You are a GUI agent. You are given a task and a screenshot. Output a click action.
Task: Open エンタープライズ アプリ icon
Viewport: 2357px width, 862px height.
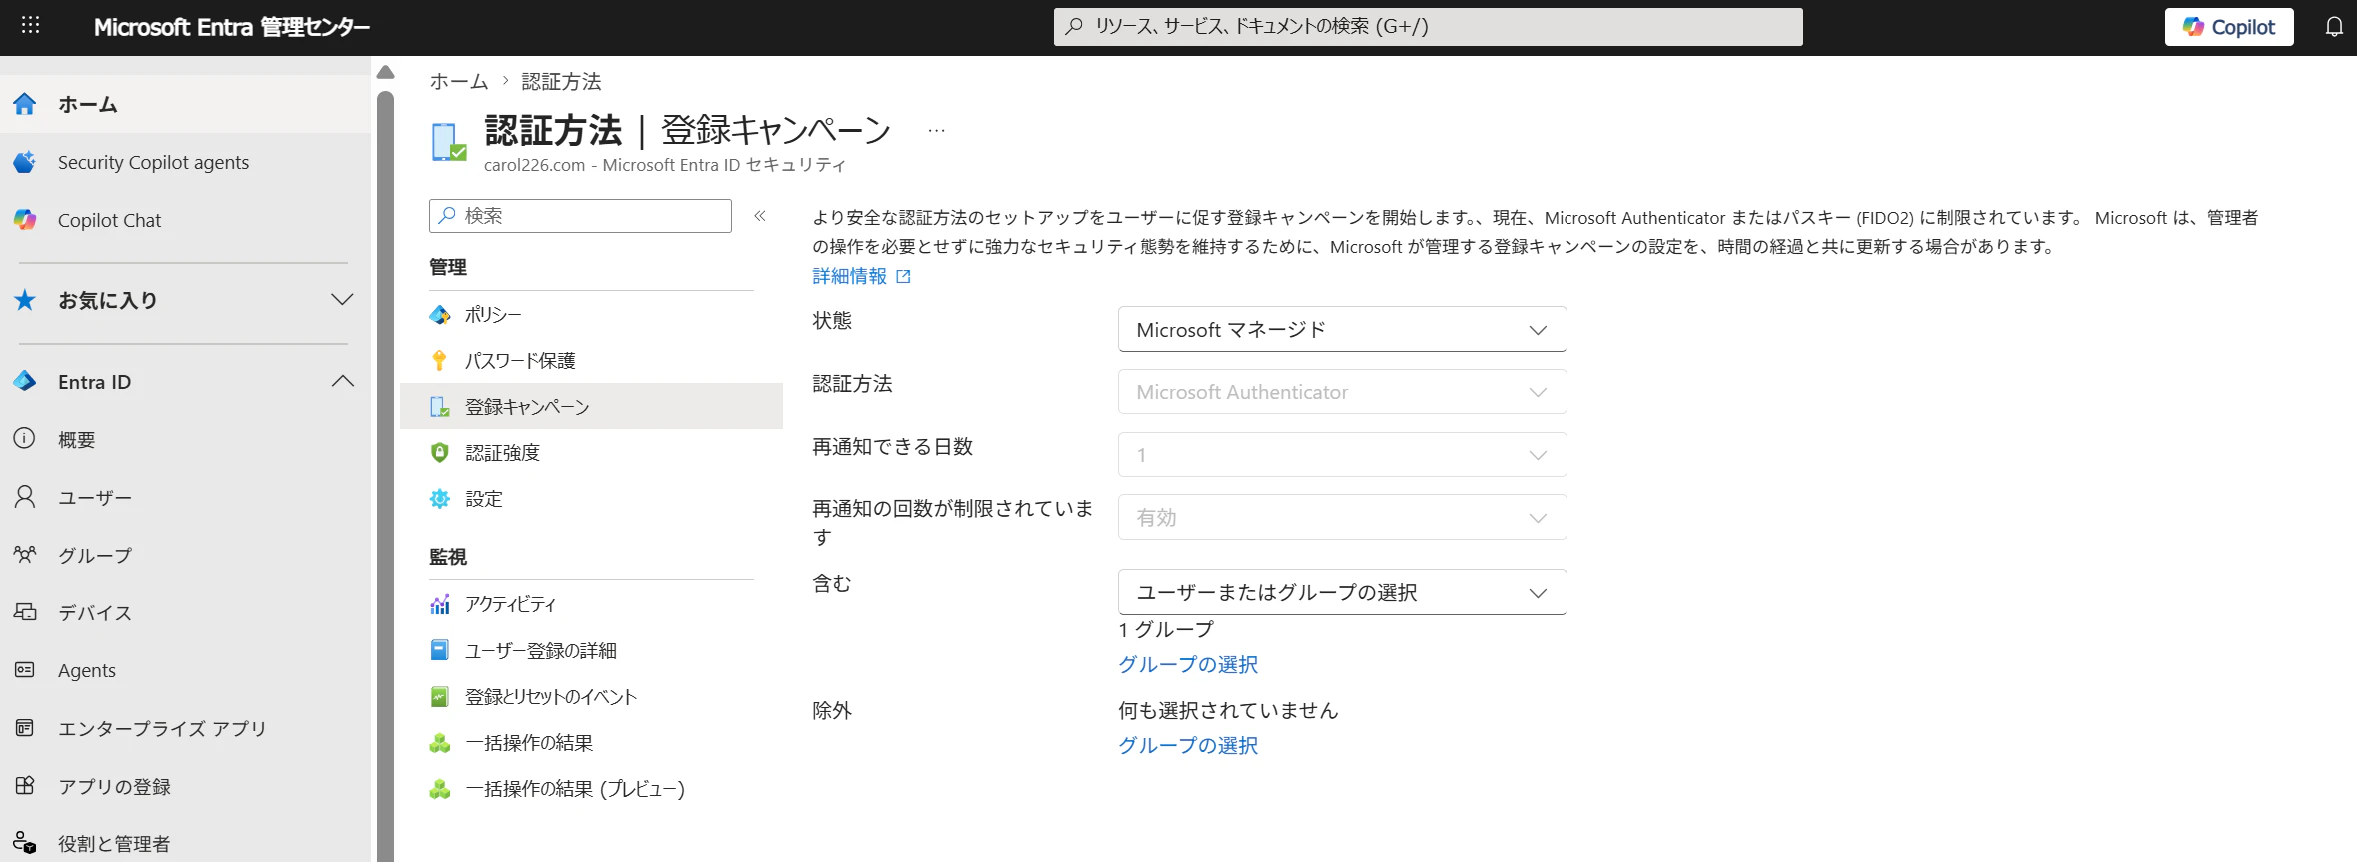coord(25,728)
